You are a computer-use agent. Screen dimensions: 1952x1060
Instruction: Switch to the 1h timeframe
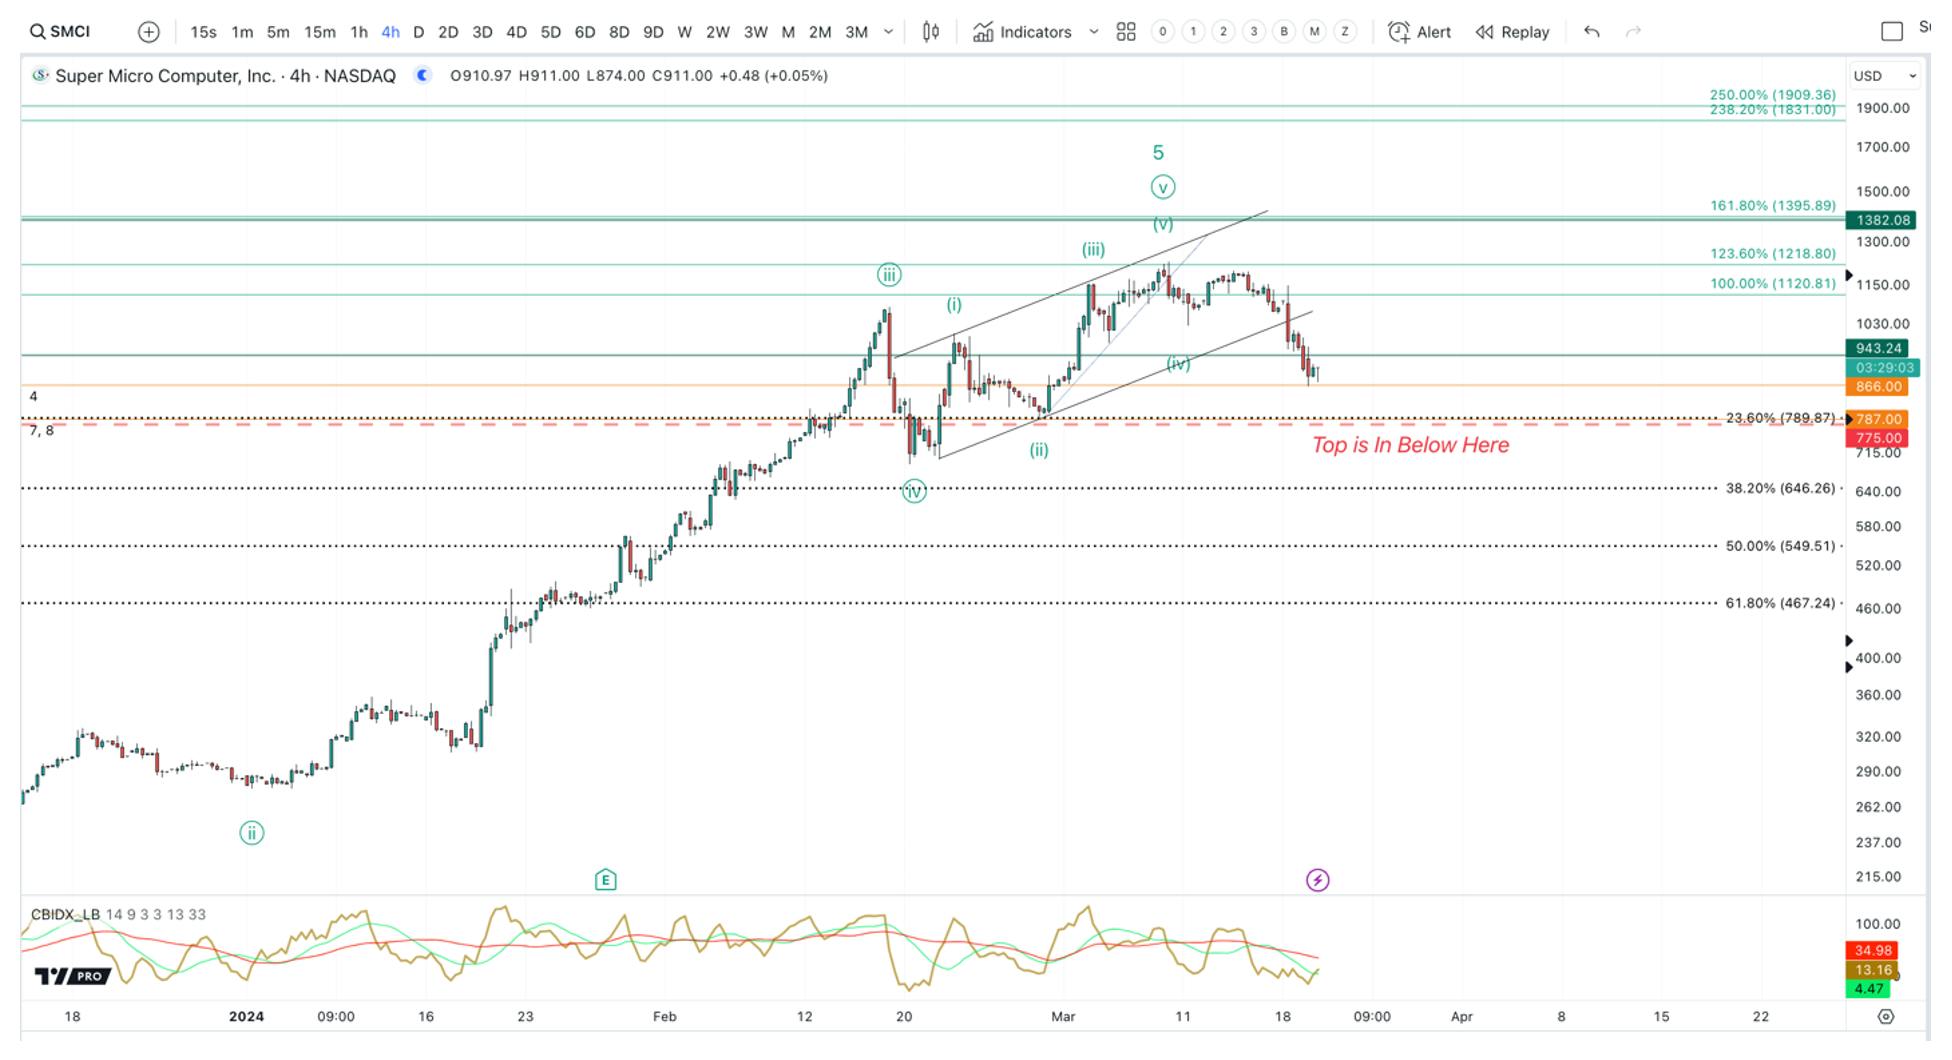(x=358, y=32)
